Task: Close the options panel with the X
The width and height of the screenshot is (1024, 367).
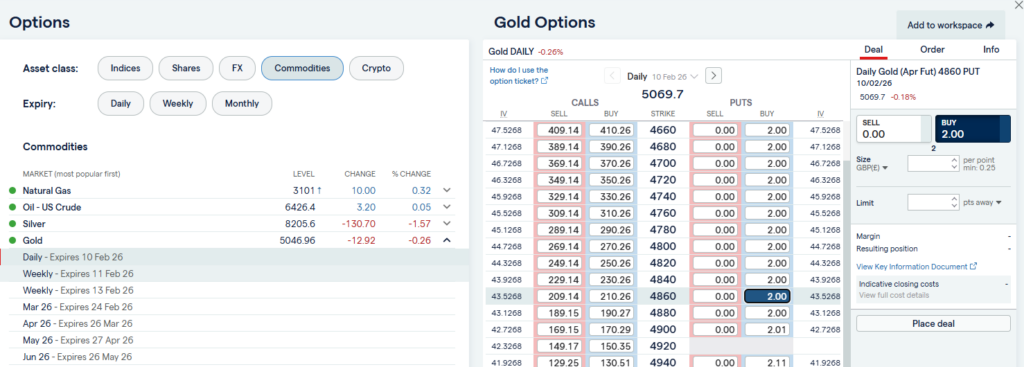Action: click(x=1017, y=4)
